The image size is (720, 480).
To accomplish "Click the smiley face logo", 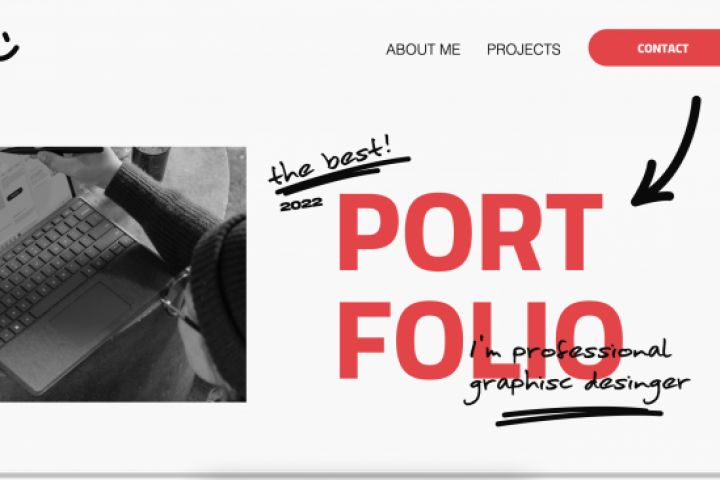I will (x=8, y=46).
